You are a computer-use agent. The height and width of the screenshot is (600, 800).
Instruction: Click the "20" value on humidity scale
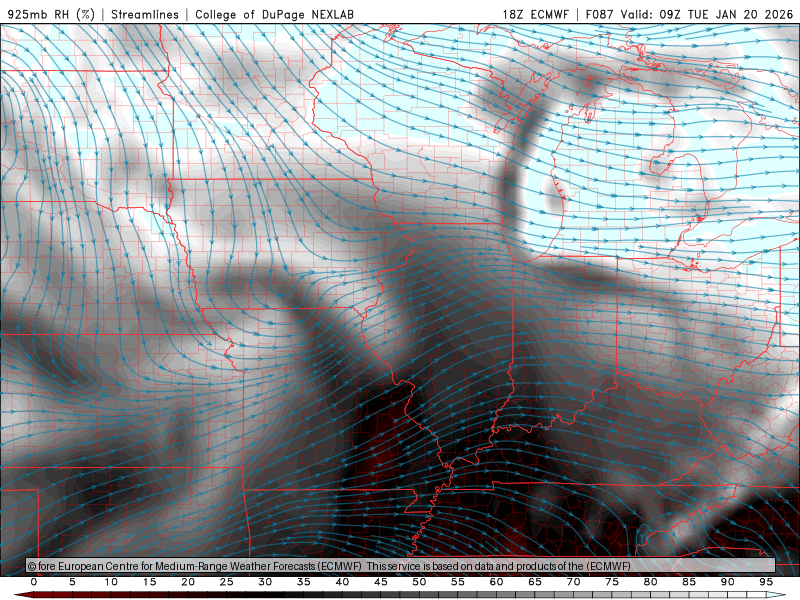coord(188,582)
